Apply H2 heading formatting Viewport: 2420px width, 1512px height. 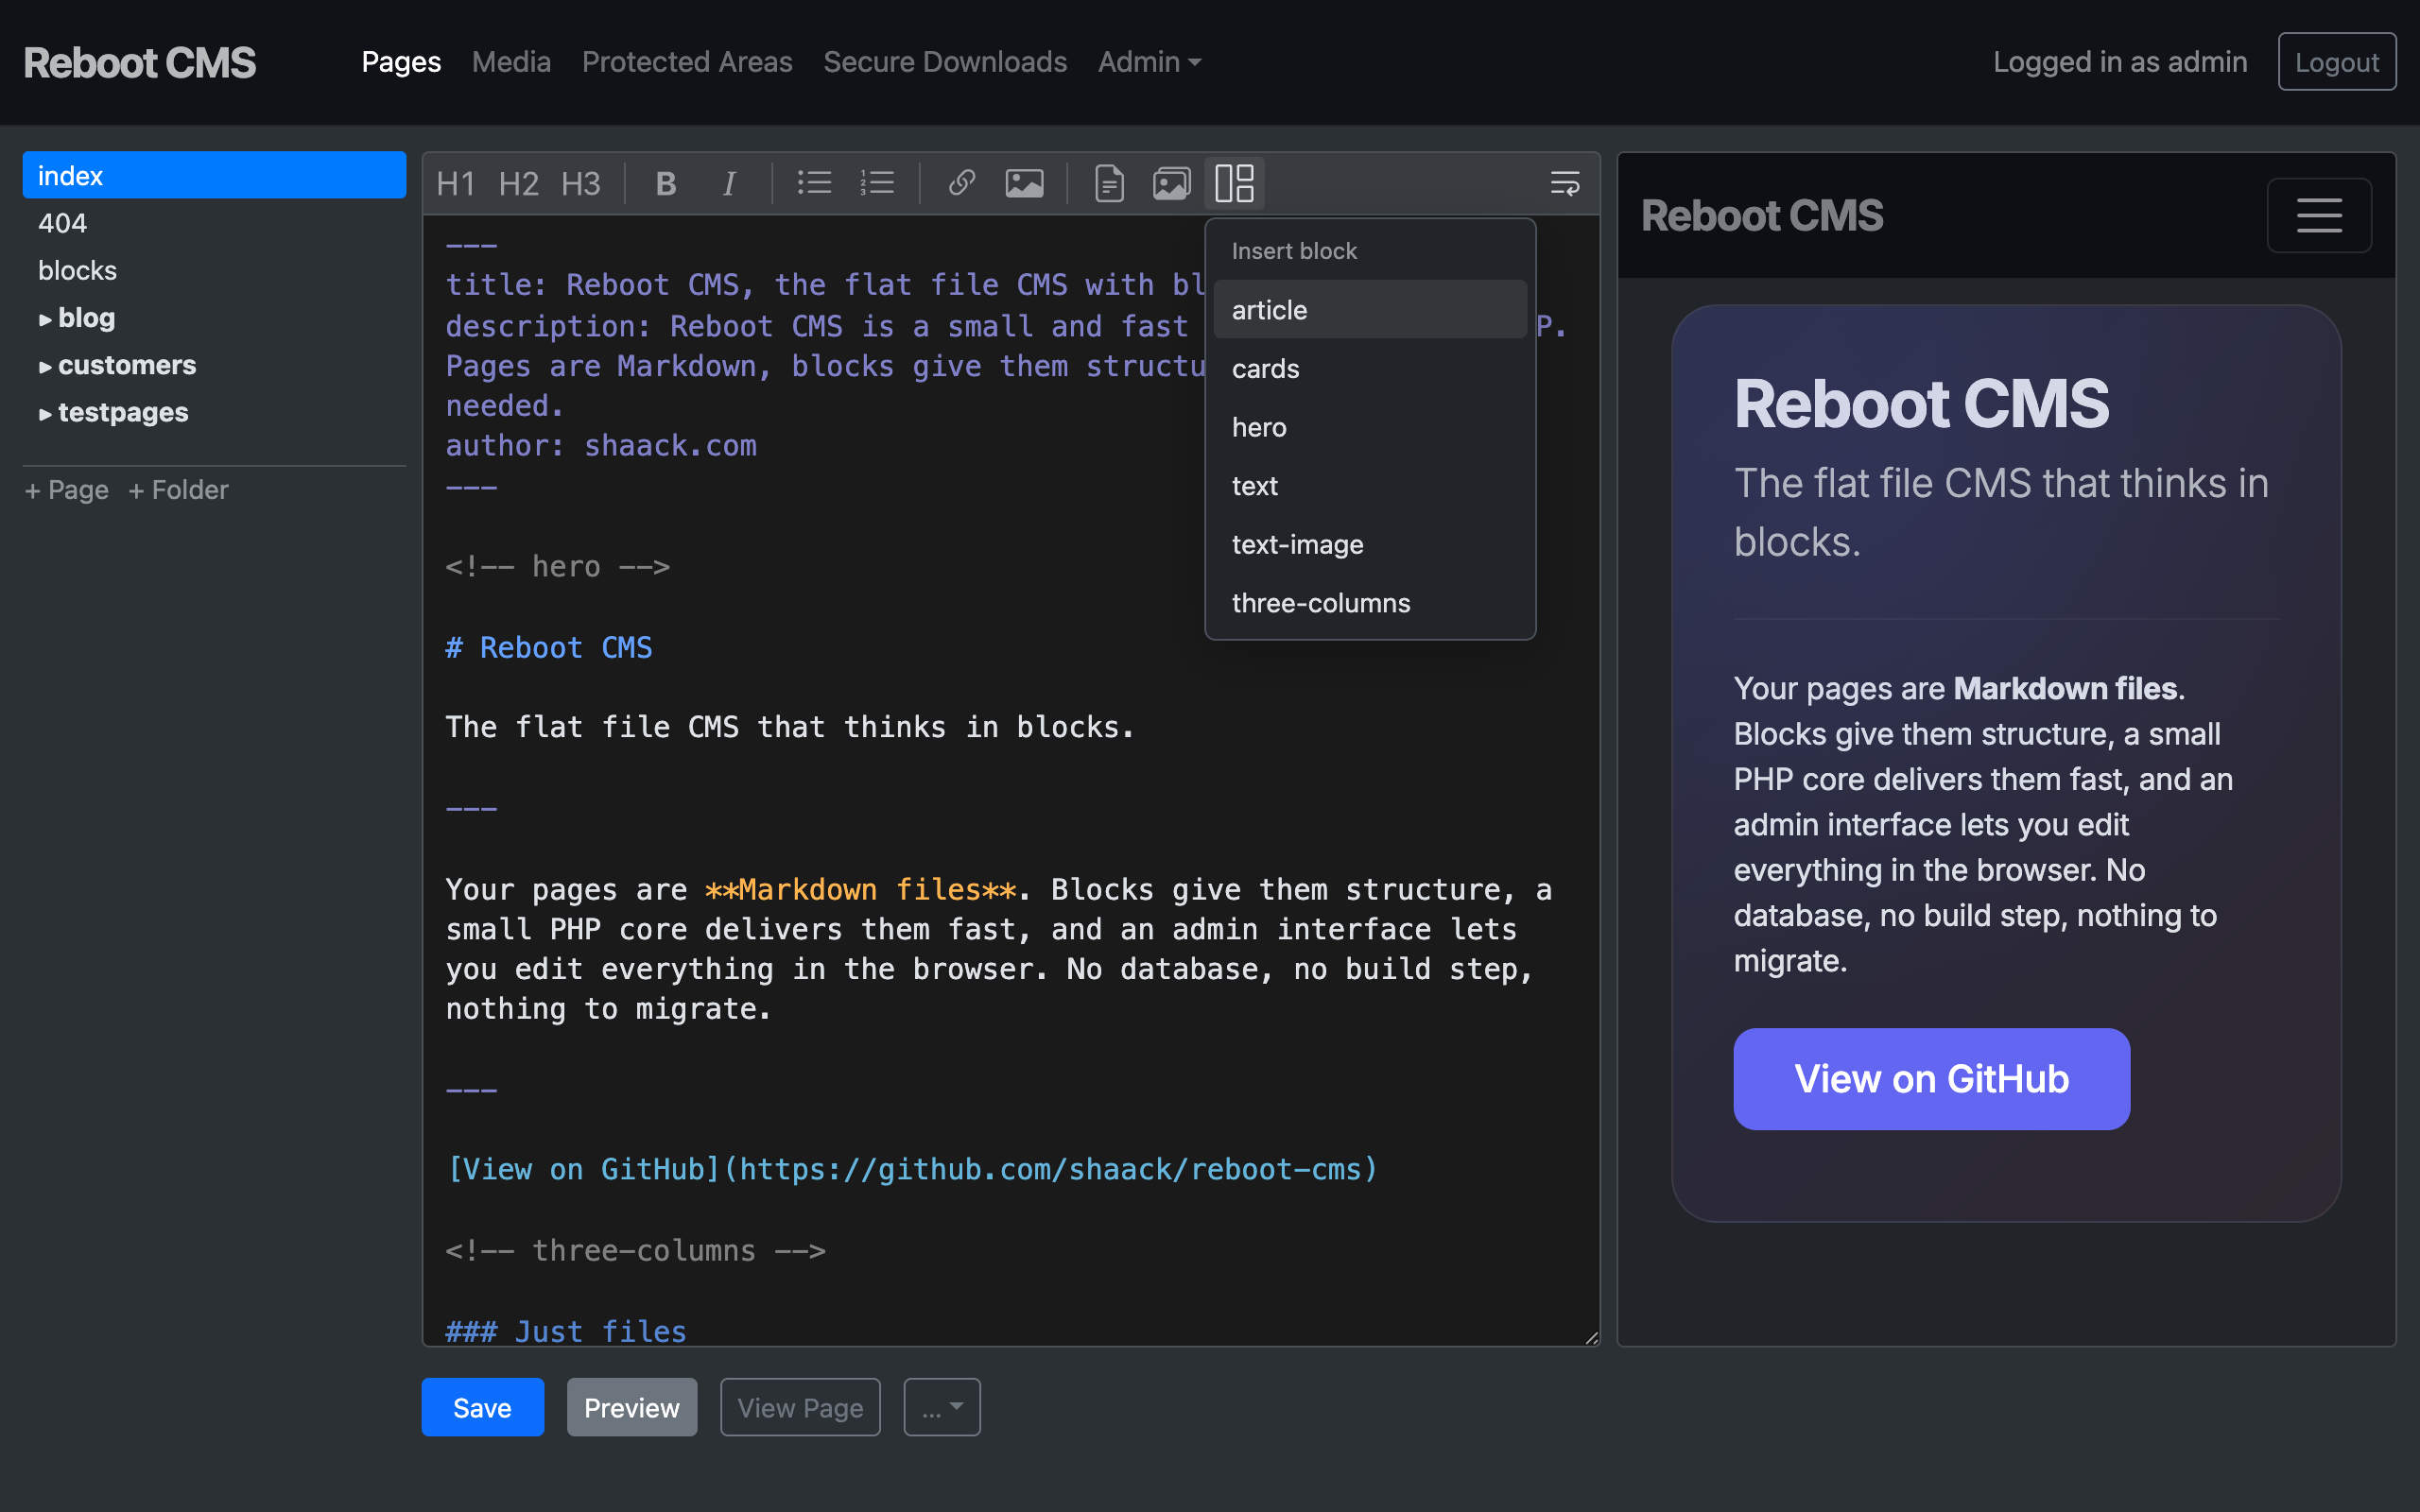click(518, 183)
